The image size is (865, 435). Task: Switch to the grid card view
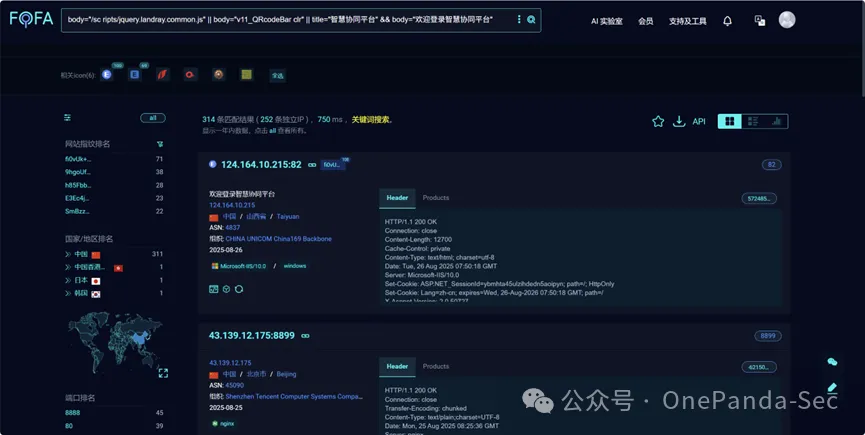(730, 121)
